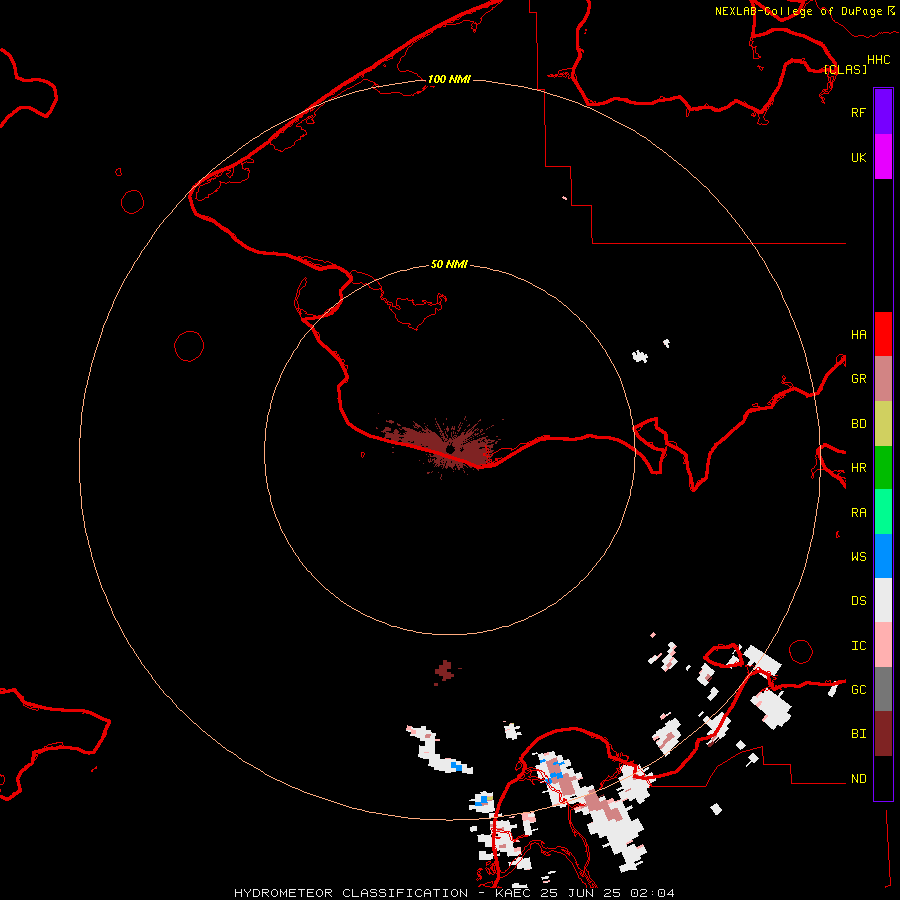The width and height of the screenshot is (900, 900).
Task: Click the UK legend label
Action: (x=858, y=157)
